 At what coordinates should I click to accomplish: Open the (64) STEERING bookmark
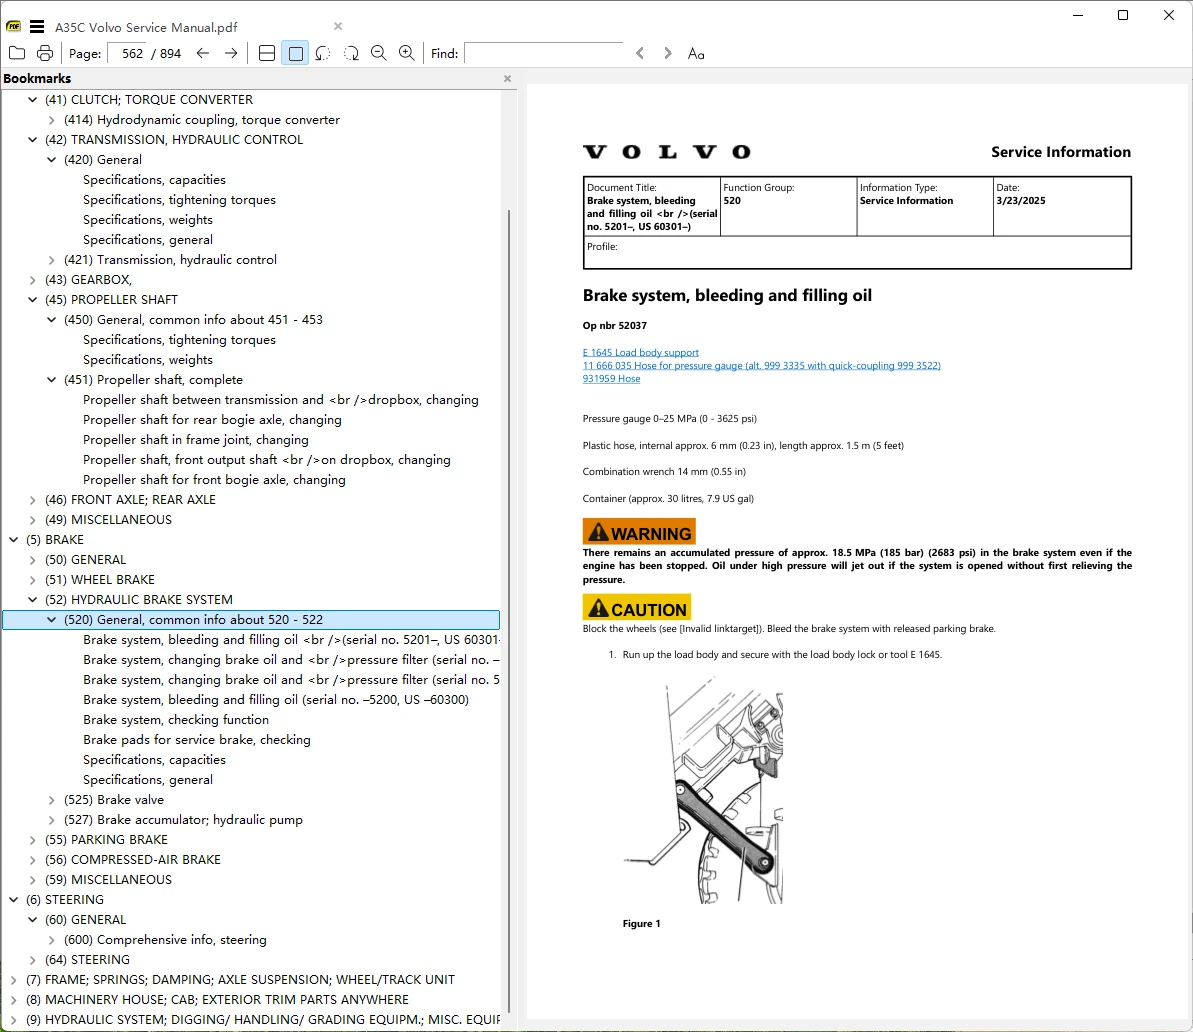87,960
